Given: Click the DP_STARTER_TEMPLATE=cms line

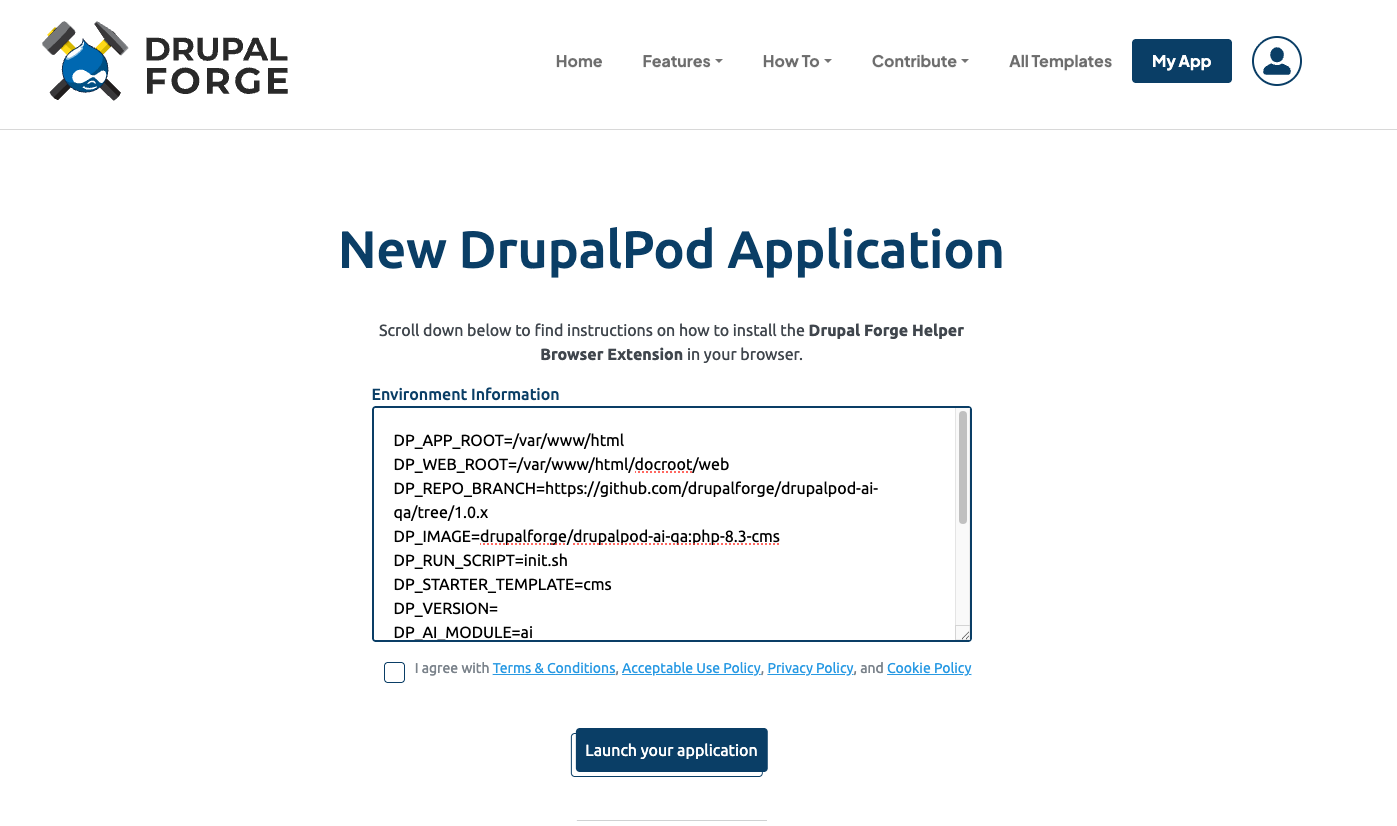Looking at the screenshot, I should coord(502,584).
